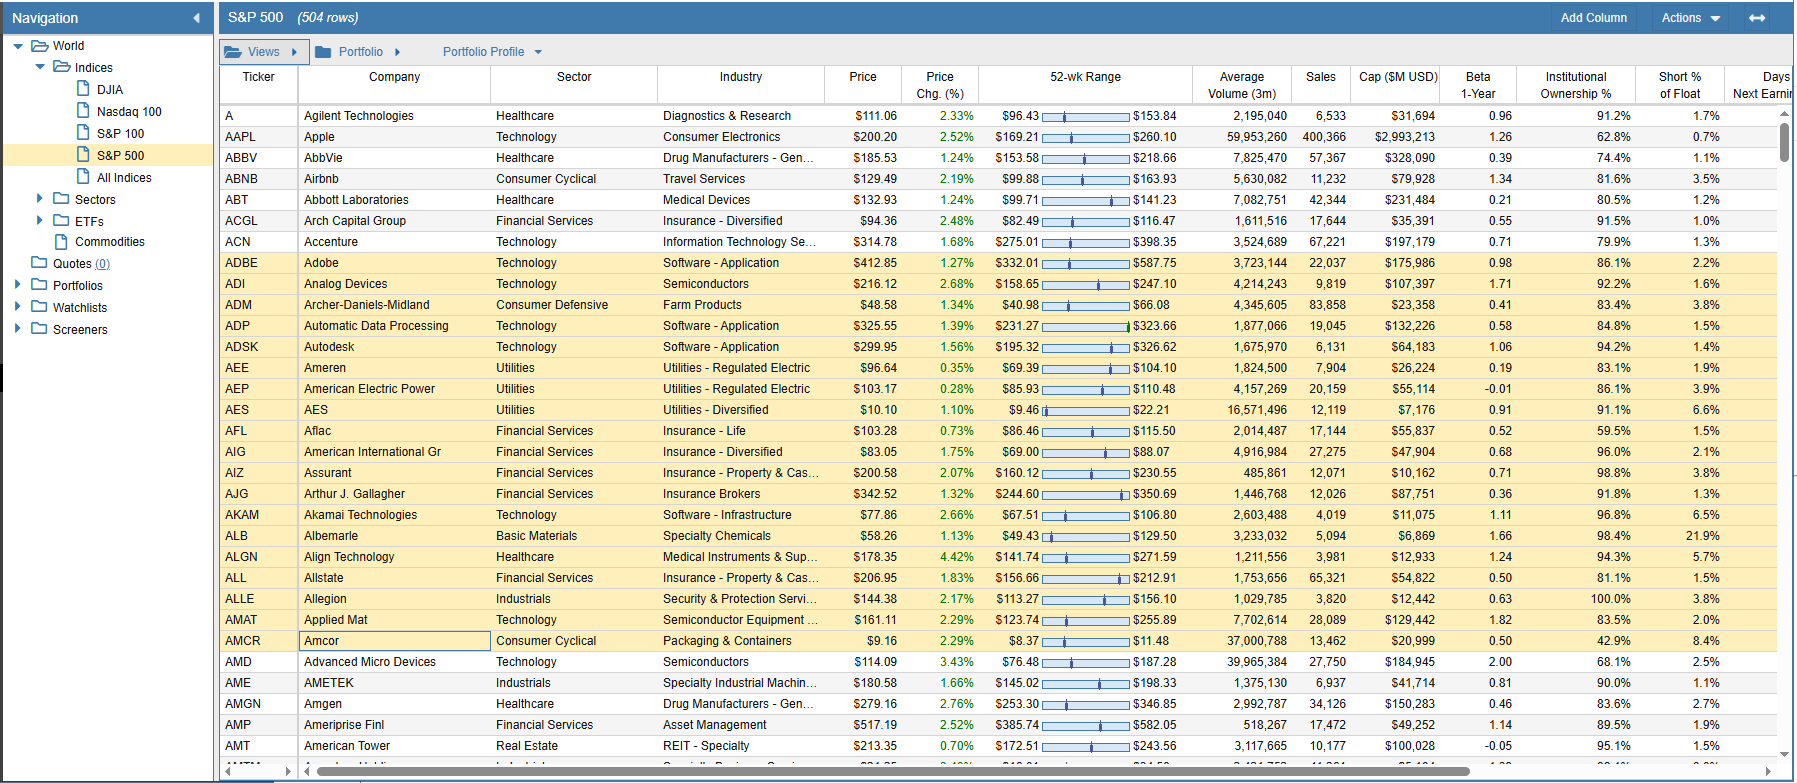The image size is (1797, 783).
Task: Sort by 52-wk Range column header
Action: point(1085,84)
